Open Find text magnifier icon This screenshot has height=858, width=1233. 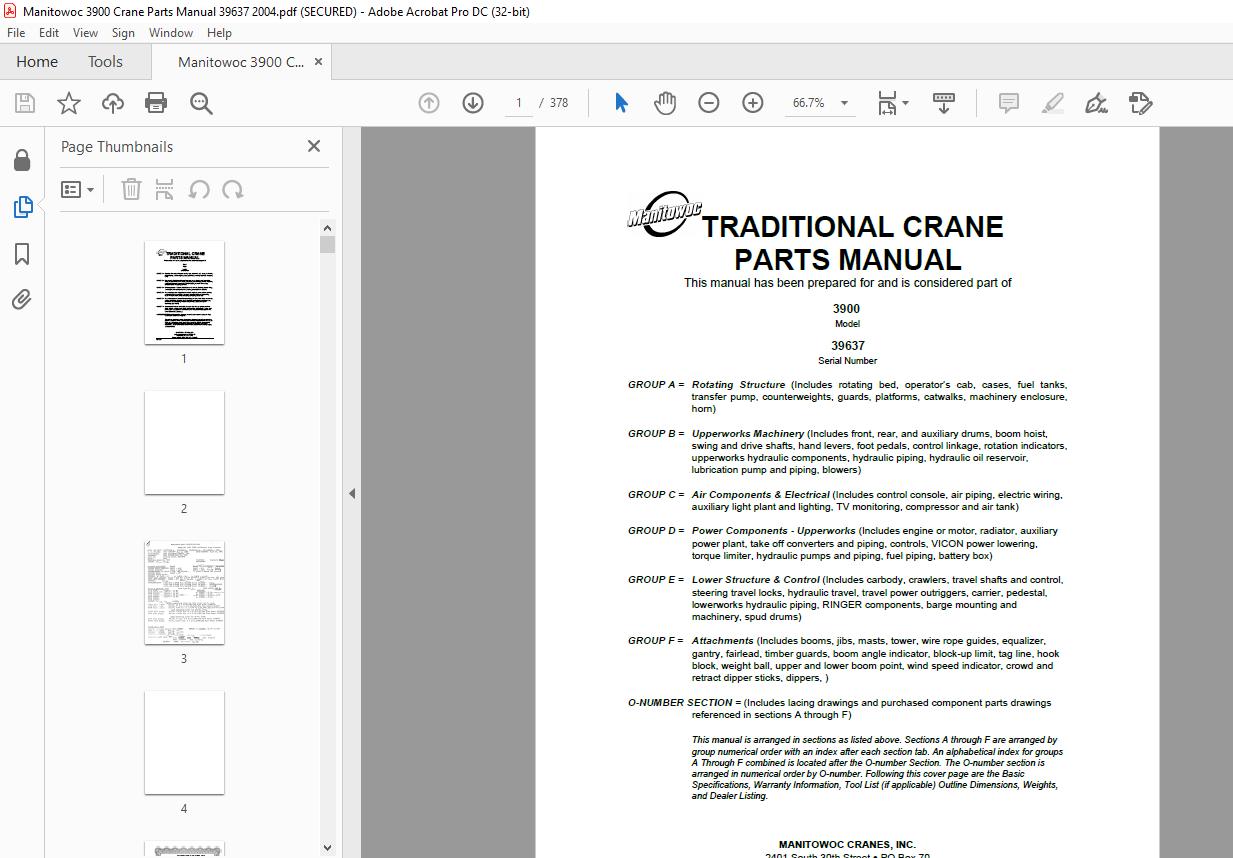[x=201, y=103]
